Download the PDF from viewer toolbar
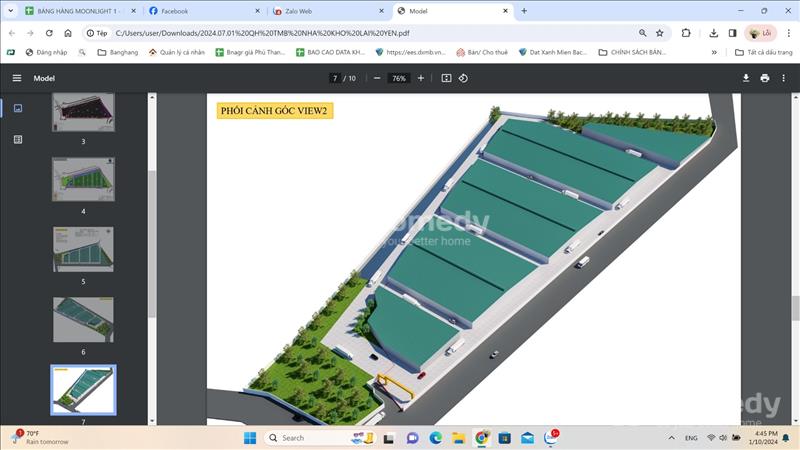Viewport: 800px width, 450px height. pyautogui.click(x=746, y=78)
